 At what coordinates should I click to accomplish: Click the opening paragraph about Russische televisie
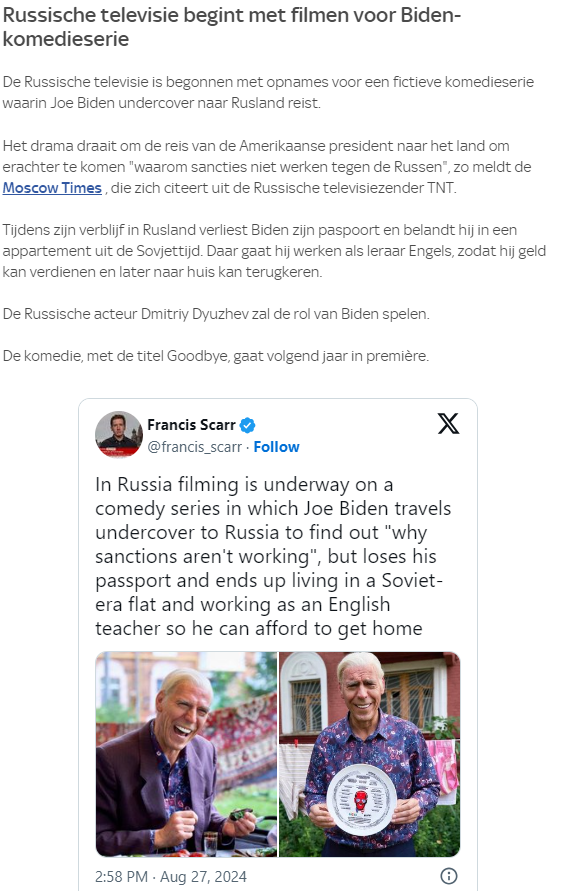tap(268, 93)
